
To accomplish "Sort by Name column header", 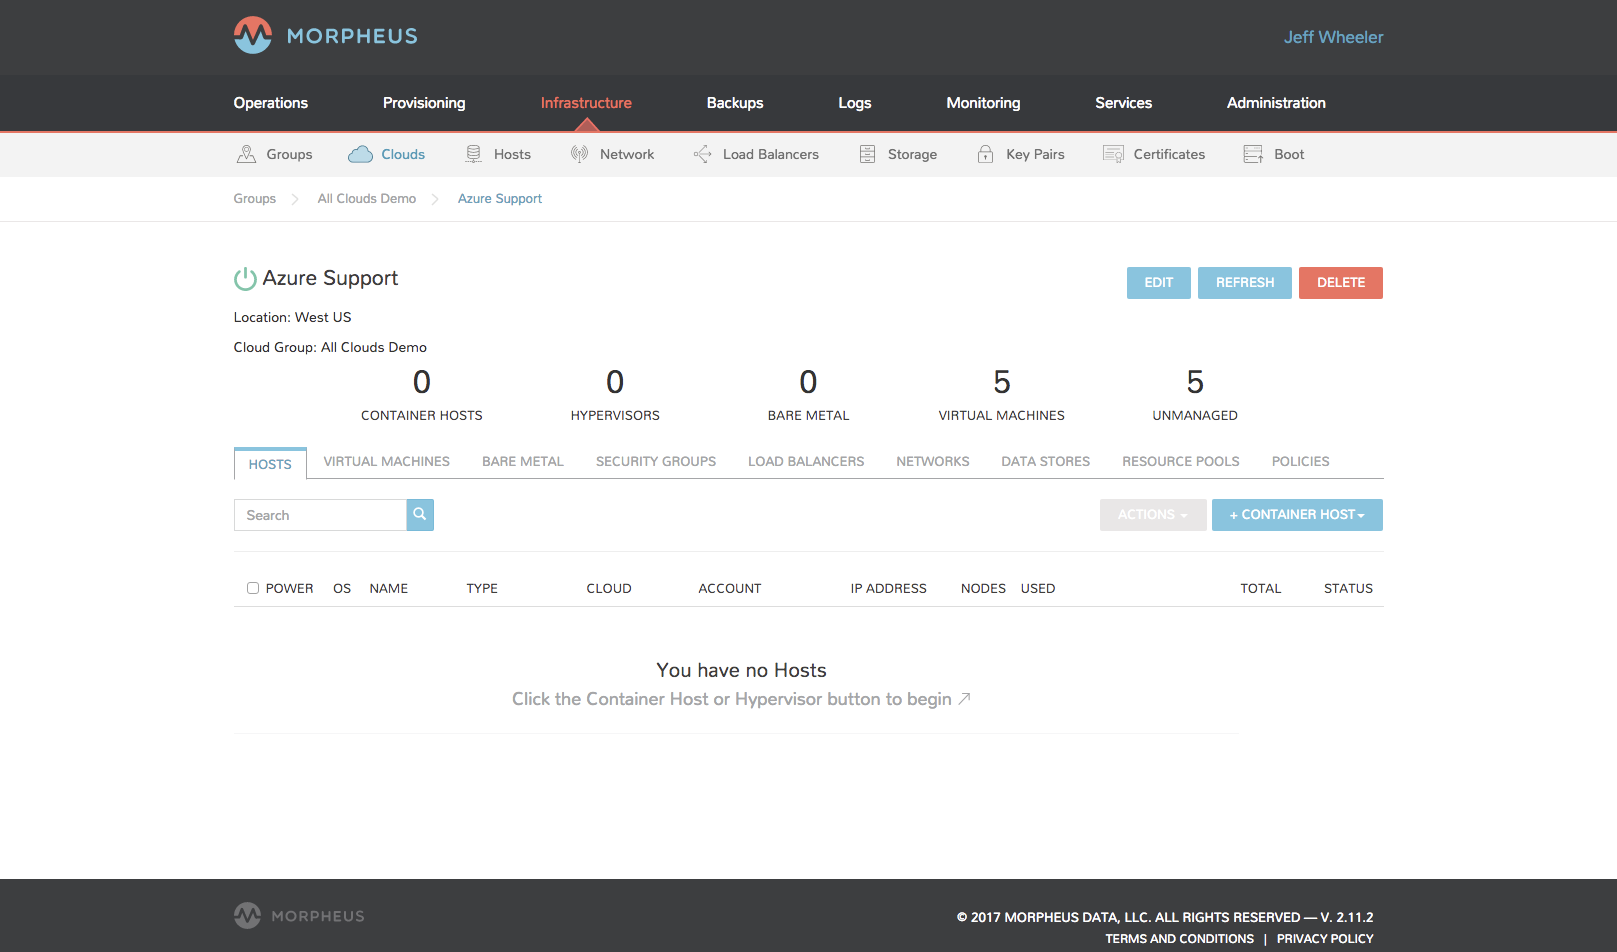I will (x=389, y=588).
